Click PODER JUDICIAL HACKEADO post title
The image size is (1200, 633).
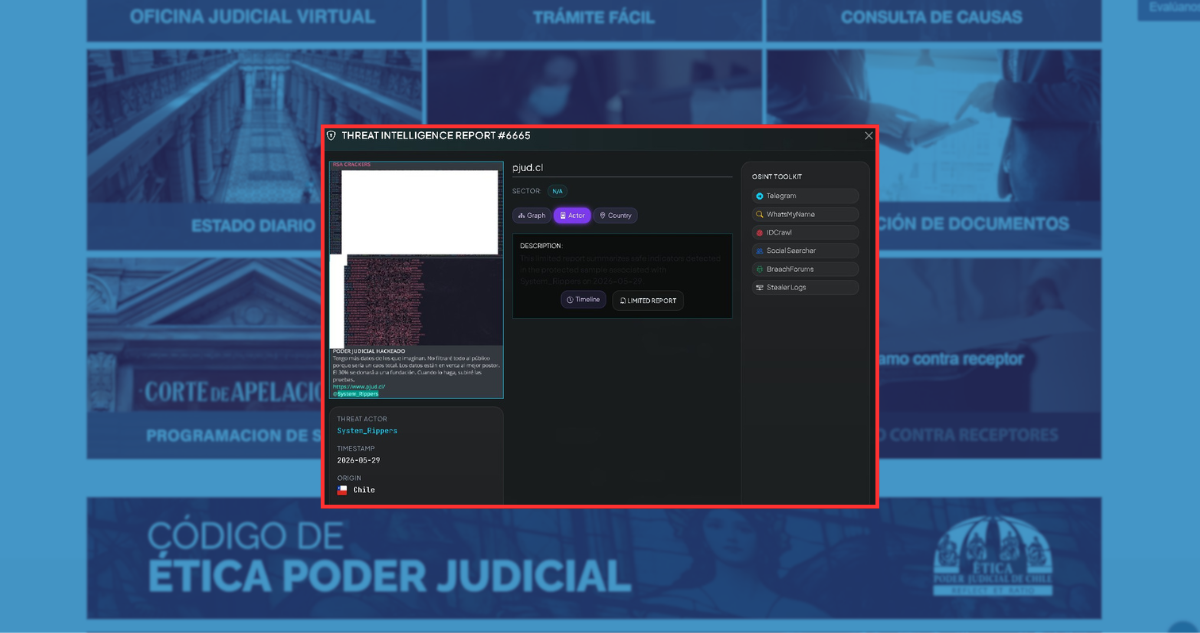pos(369,351)
